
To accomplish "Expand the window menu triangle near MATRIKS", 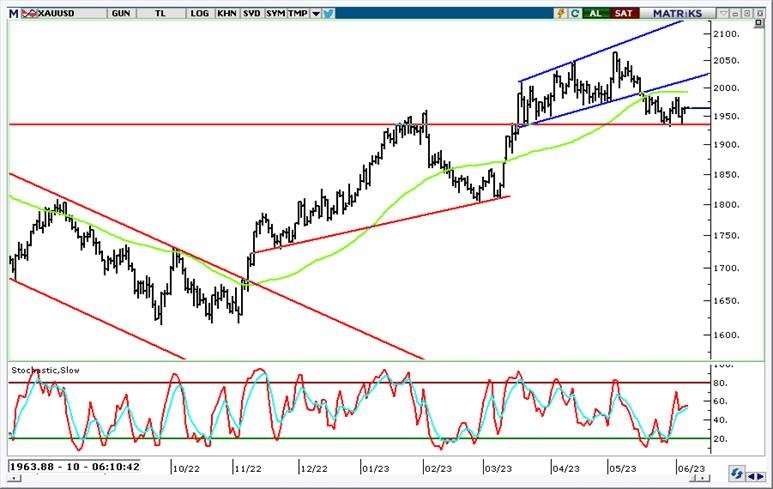I will point(723,14).
